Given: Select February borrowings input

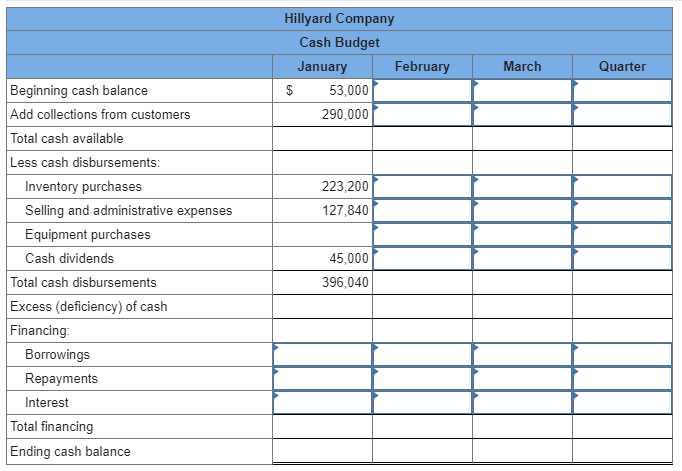Looking at the screenshot, I should click(422, 354).
